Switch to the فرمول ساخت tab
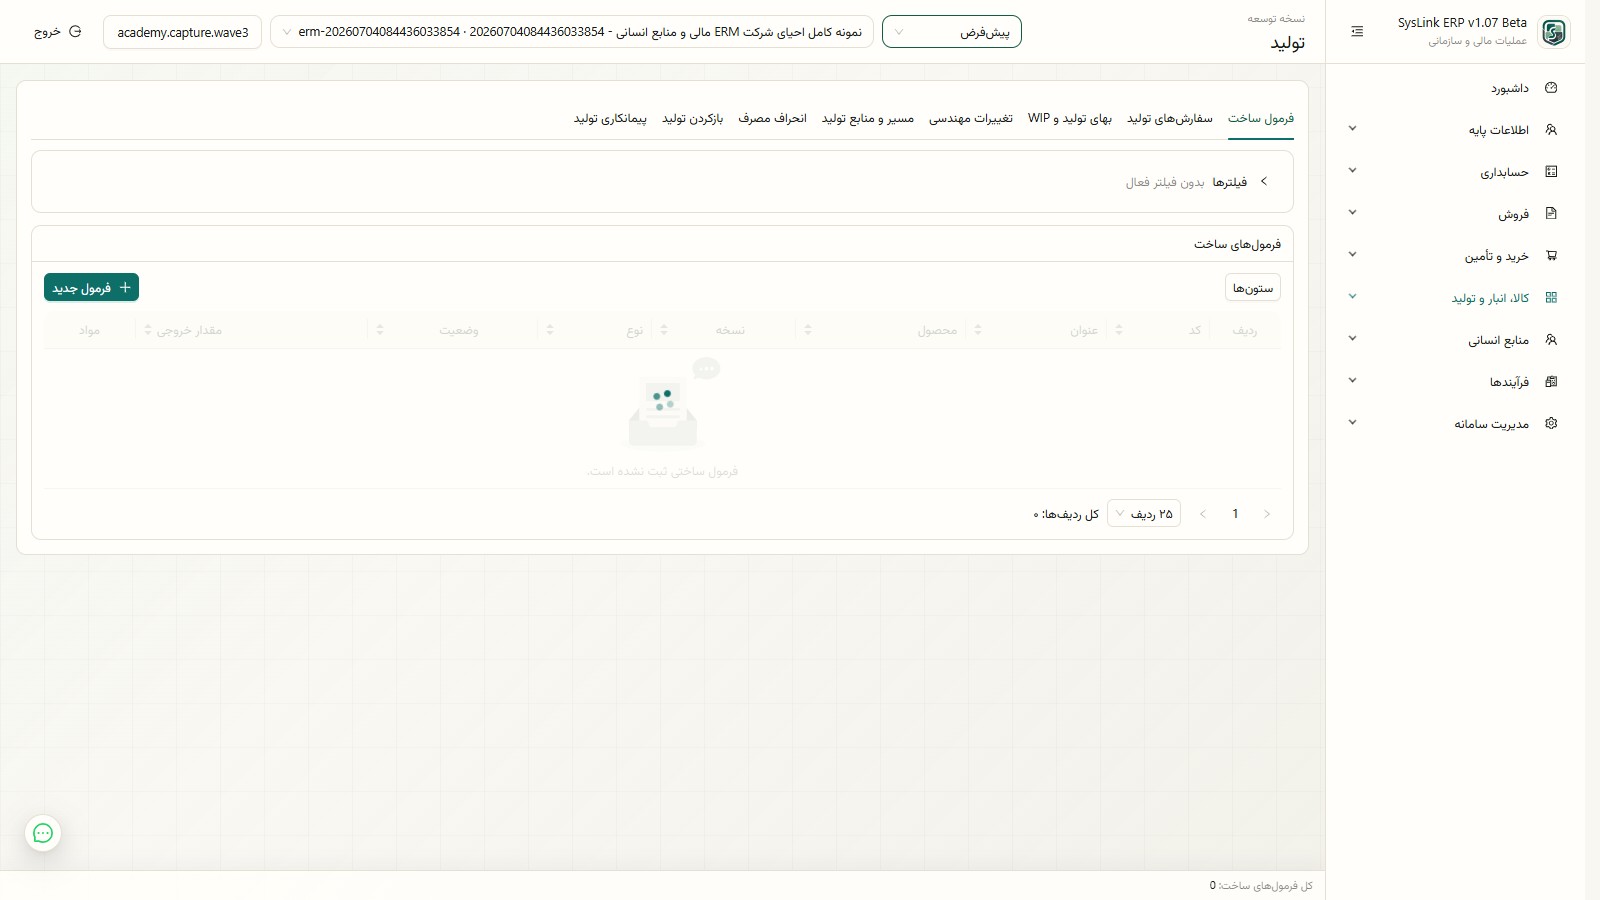Viewport: 1600px width, 900px height. point(1261,118)
